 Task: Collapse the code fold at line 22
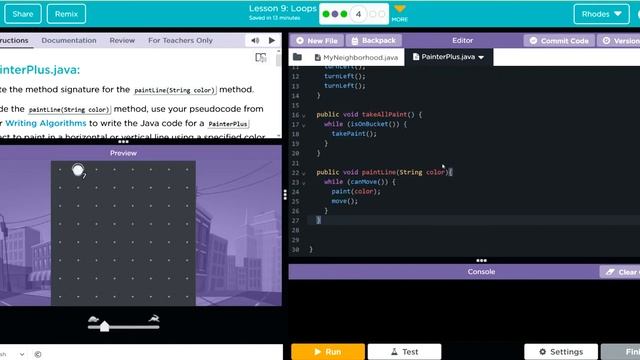pyautogui.click(x=304, y=173)
